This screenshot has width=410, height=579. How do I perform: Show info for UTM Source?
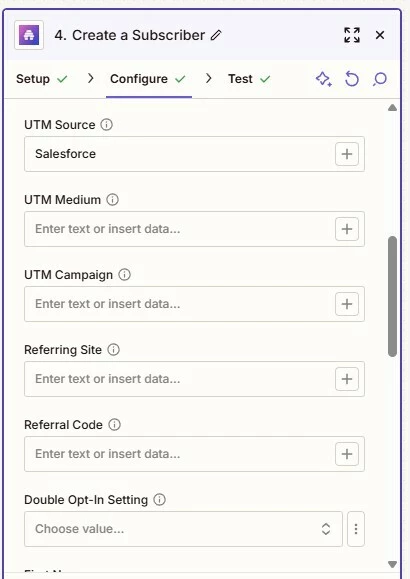(x=106, y=125)
